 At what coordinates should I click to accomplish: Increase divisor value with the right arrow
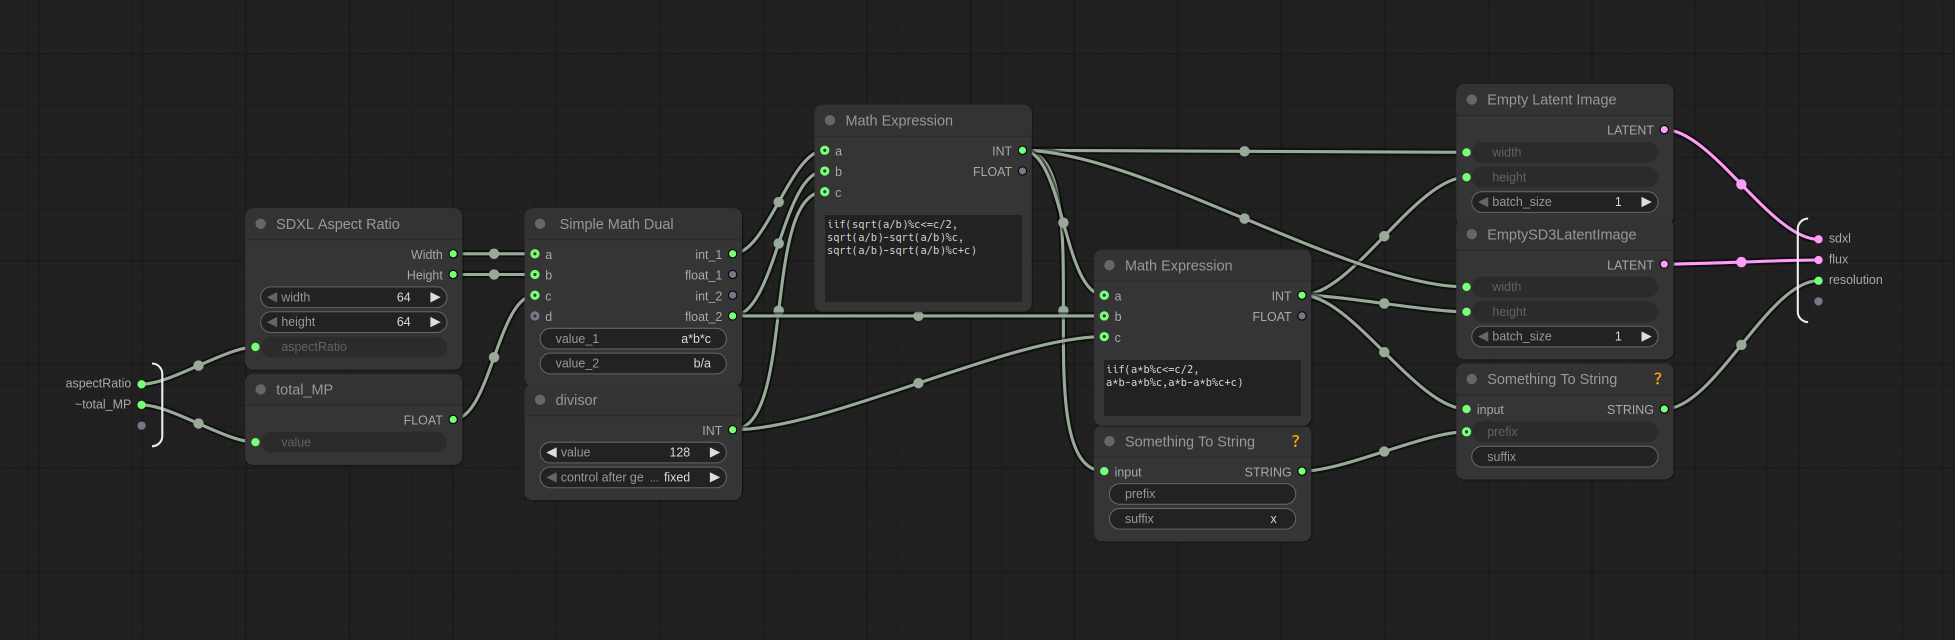click(x=714, y=452)
